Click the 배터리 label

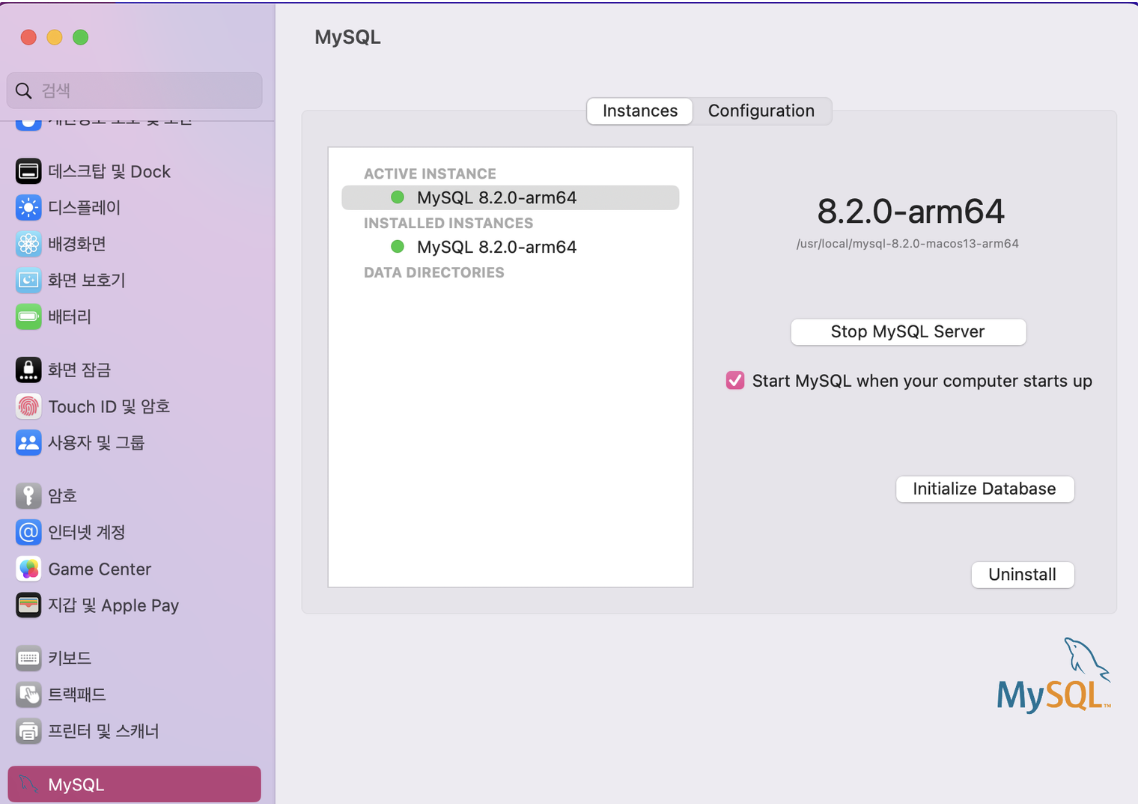[70, 317]
